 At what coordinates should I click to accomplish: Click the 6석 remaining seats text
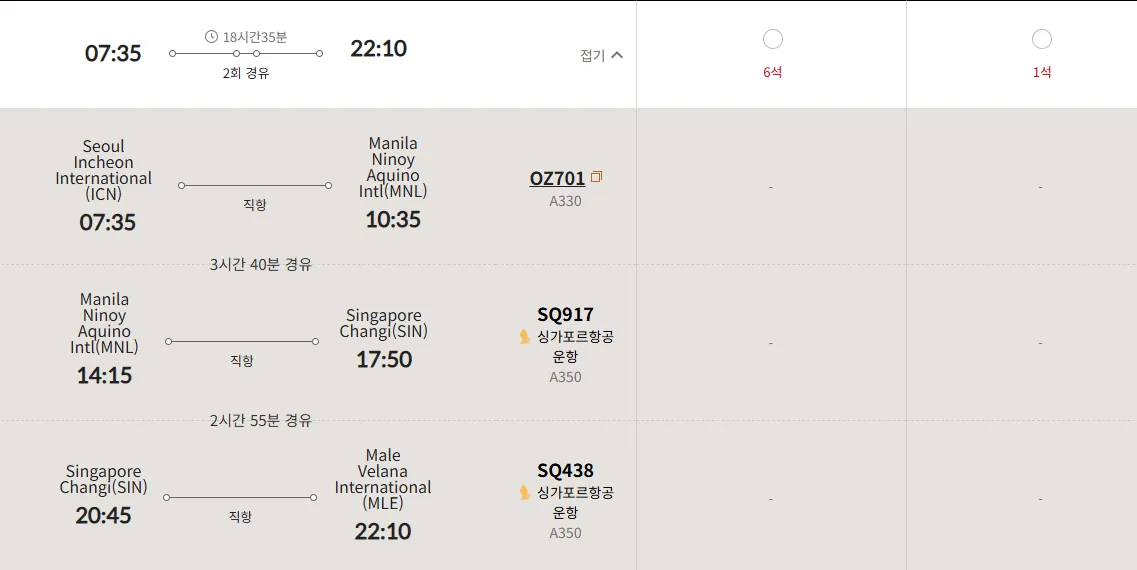773,72
